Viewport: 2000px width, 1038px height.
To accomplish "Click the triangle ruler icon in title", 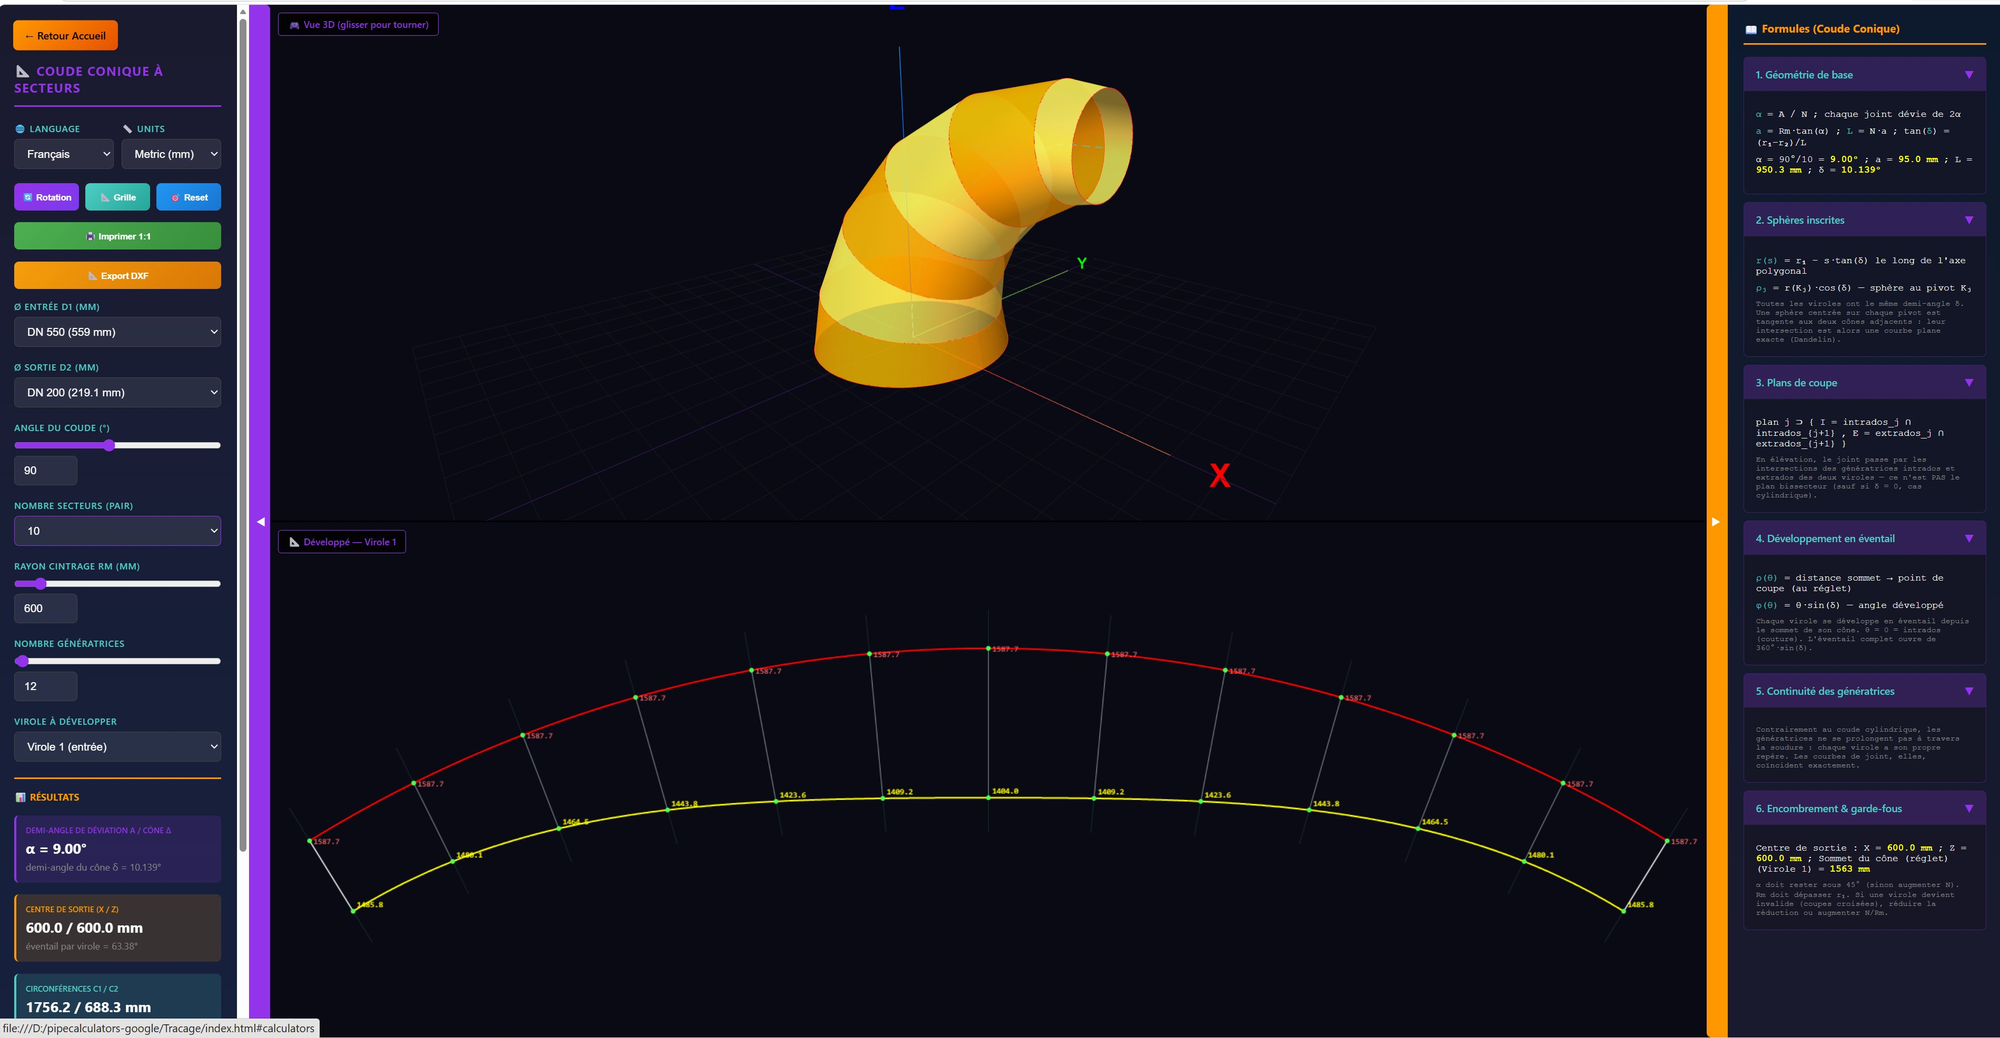I will pyautogui.click(x=23, y=71).
